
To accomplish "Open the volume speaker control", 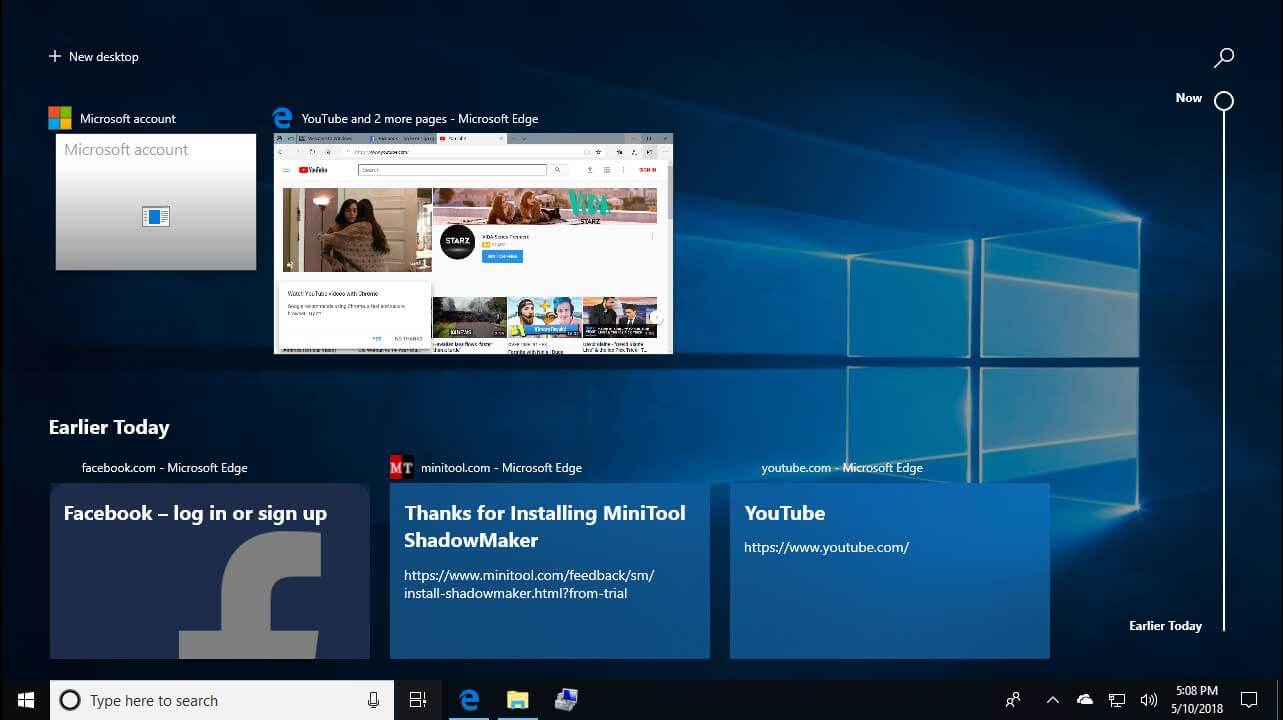I will point(1149,700).
